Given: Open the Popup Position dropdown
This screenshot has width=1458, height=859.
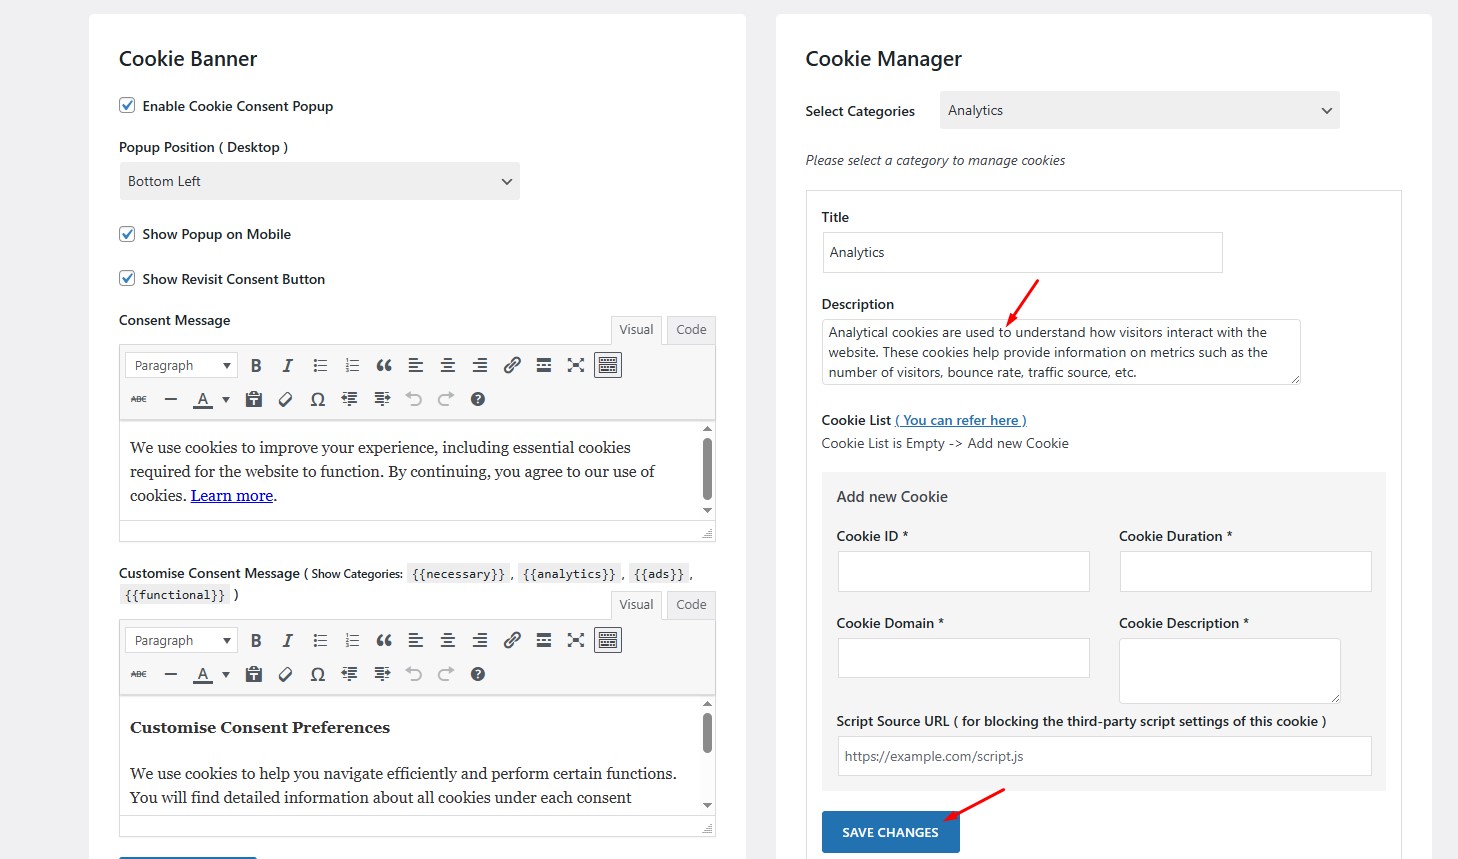Looking at the screenshot, I should coord(319,181).
